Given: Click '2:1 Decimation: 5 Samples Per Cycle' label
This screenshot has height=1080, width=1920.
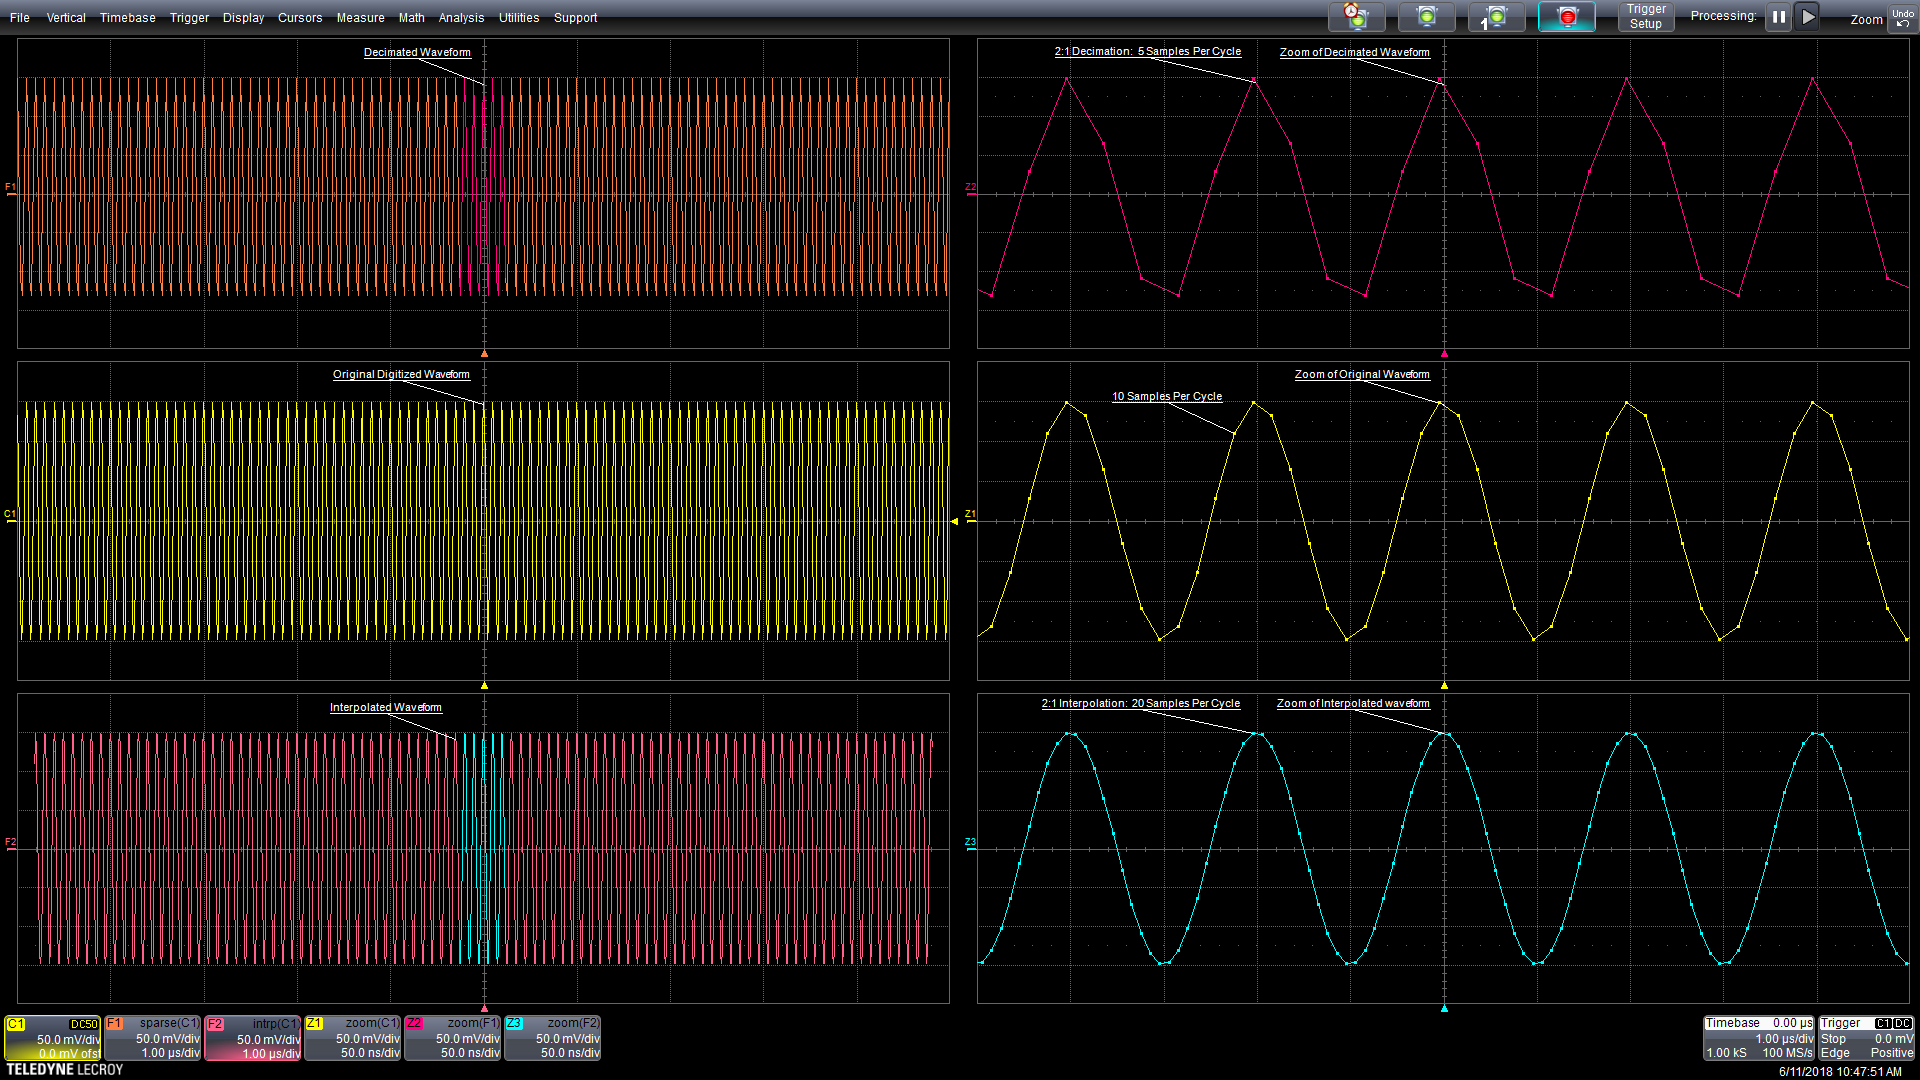Looking at the screenshot, I should [1148, 51].
